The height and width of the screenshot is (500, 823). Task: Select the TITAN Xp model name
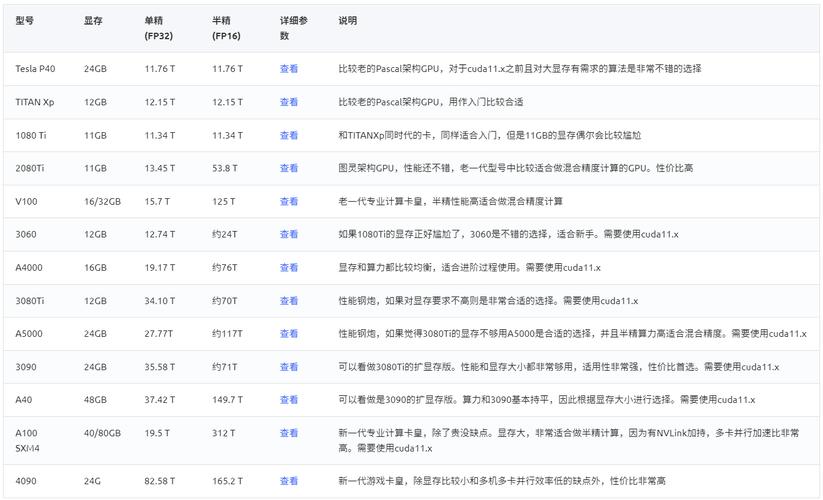35,102
